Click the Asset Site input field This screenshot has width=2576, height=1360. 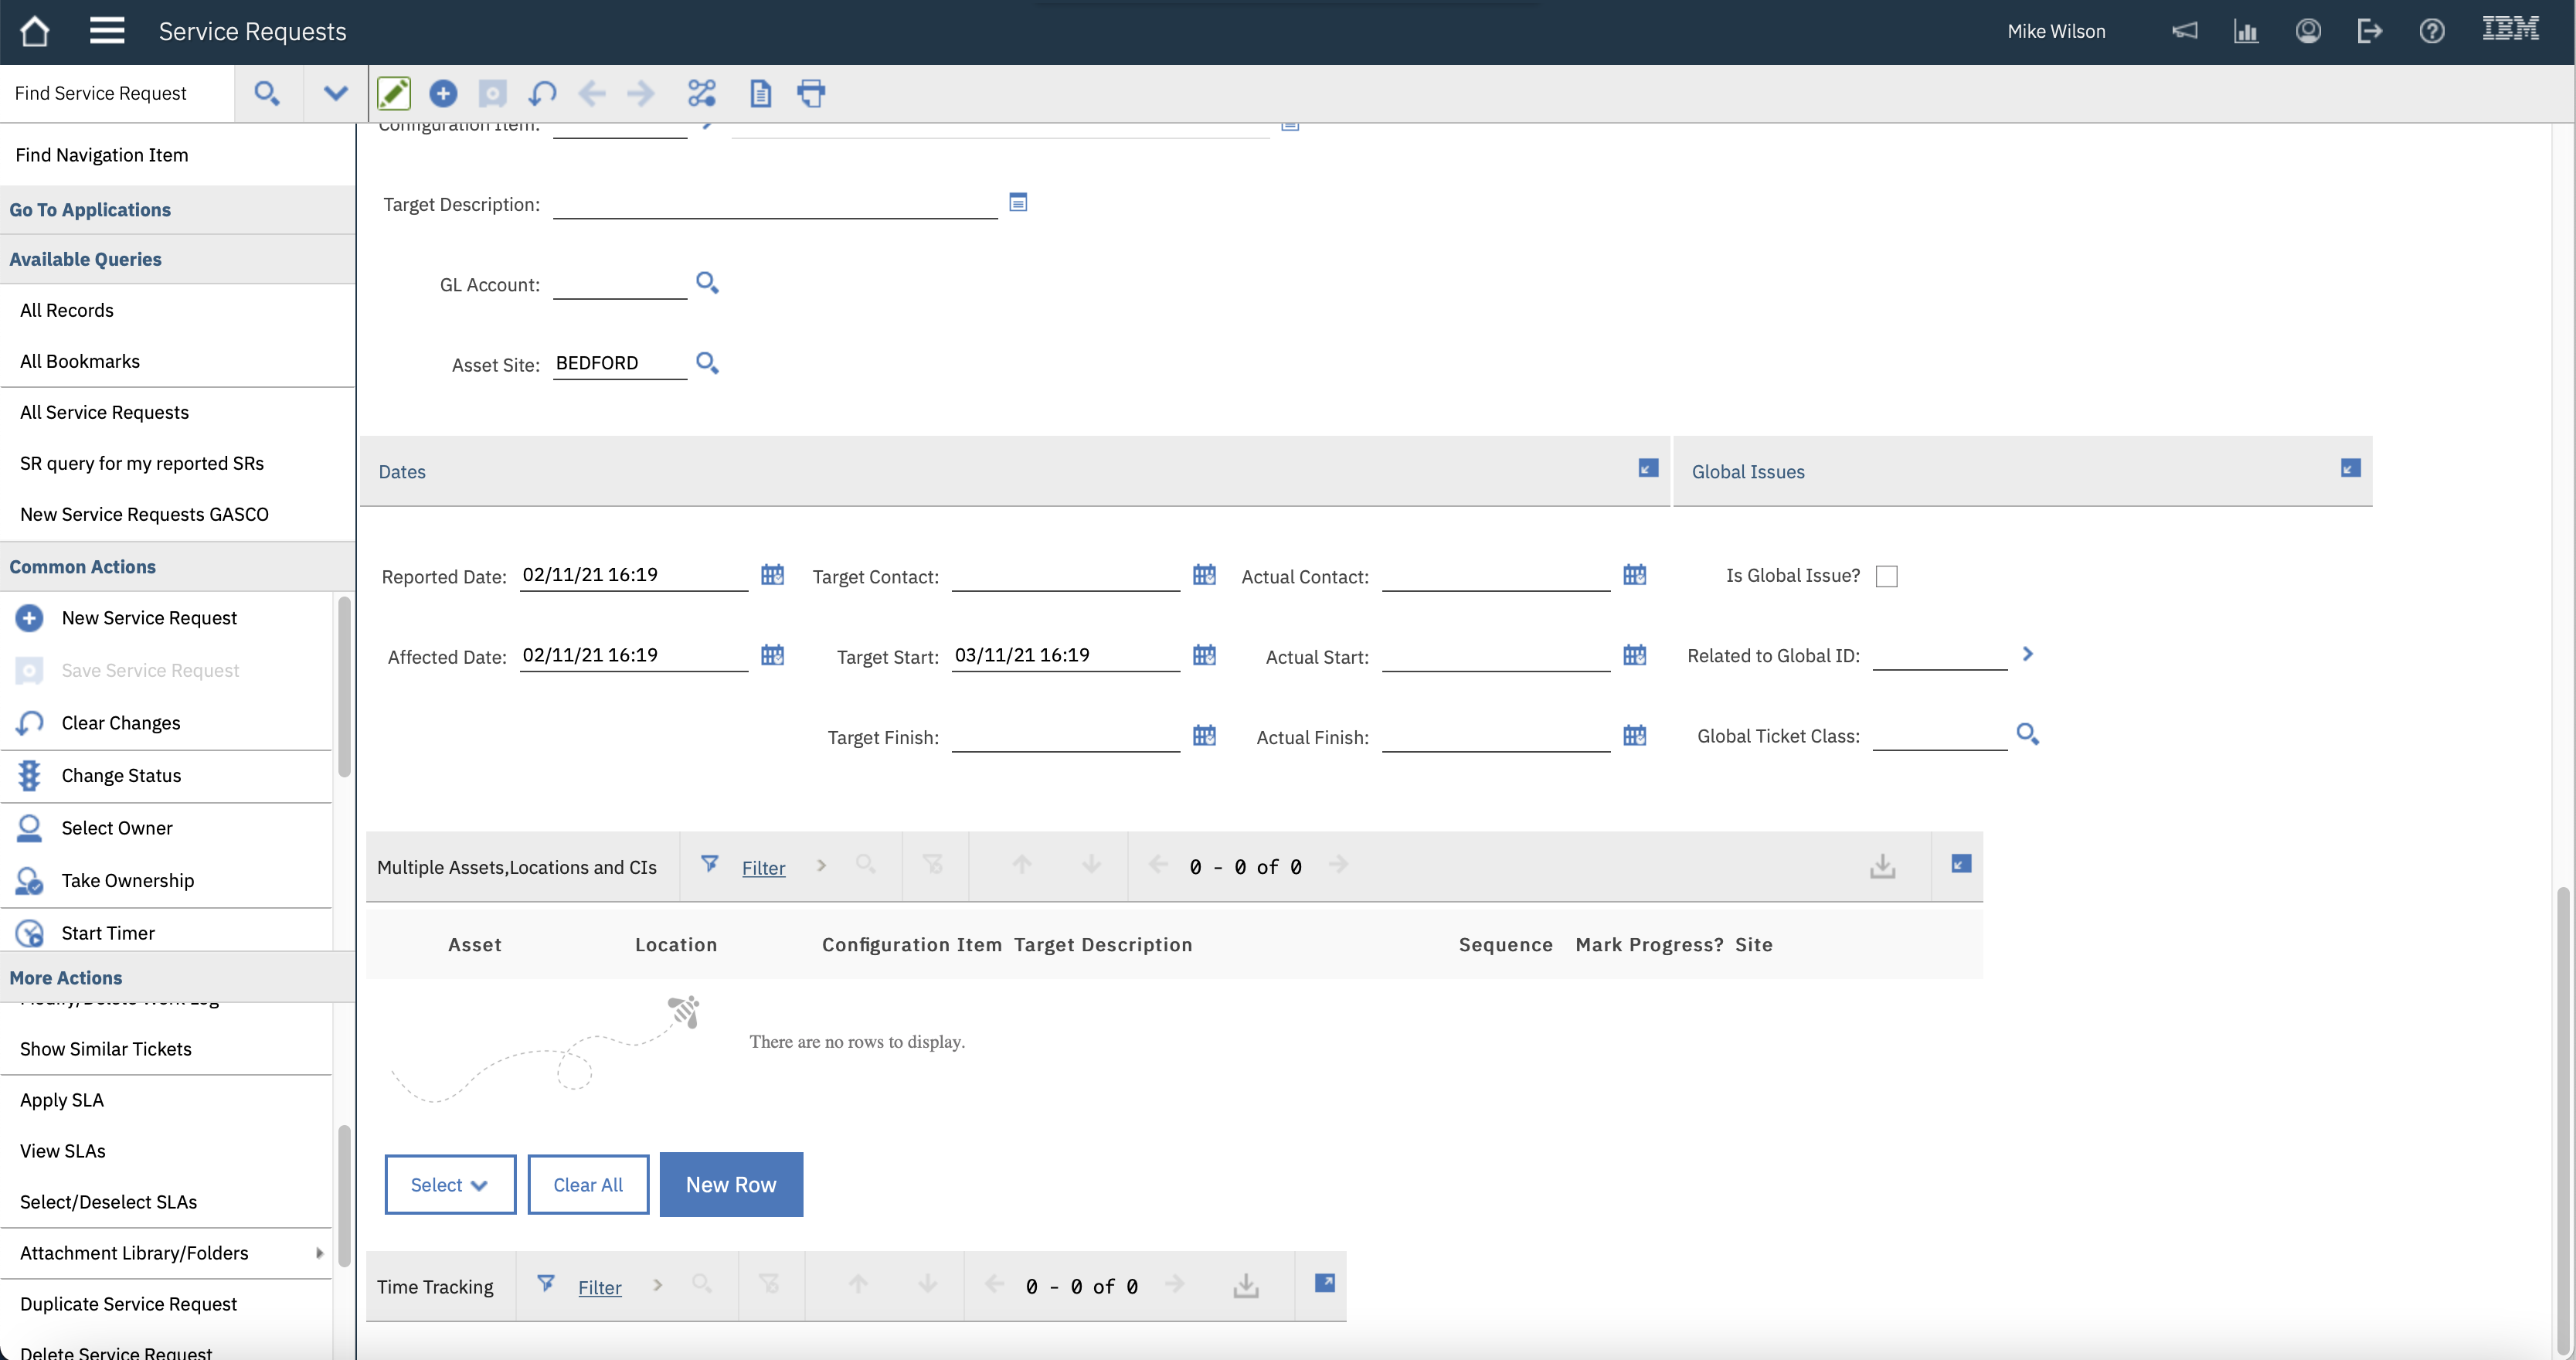pos(618,364)
